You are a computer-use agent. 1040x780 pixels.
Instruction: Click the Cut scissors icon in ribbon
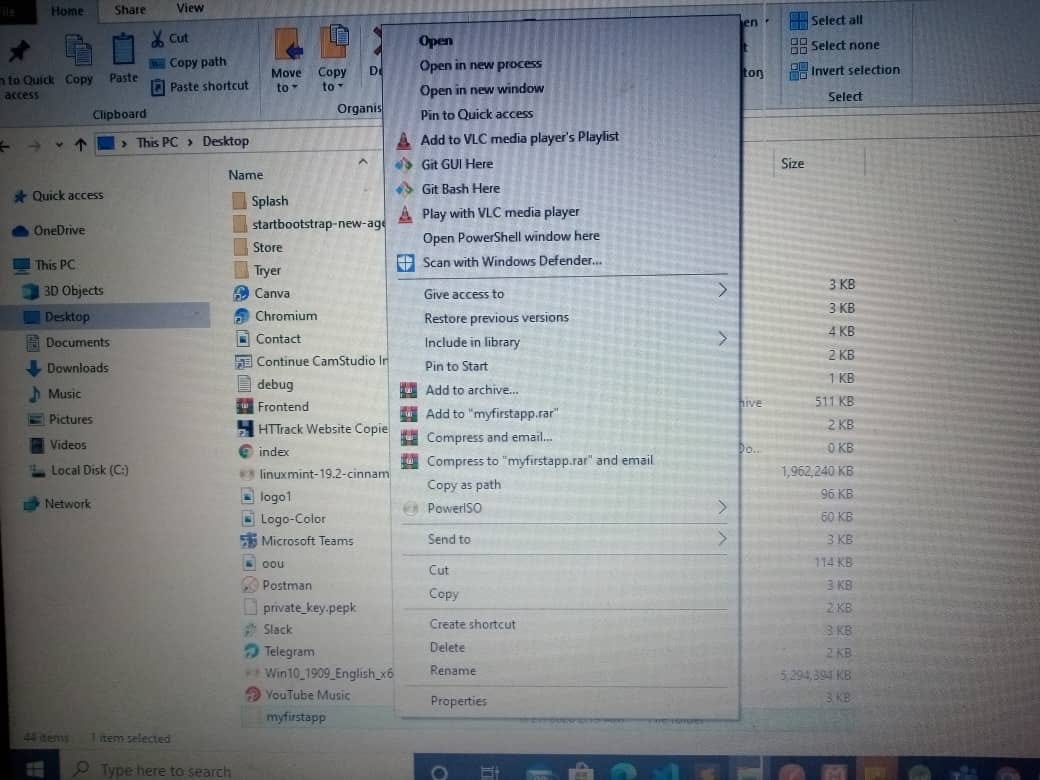pos(157,38)
